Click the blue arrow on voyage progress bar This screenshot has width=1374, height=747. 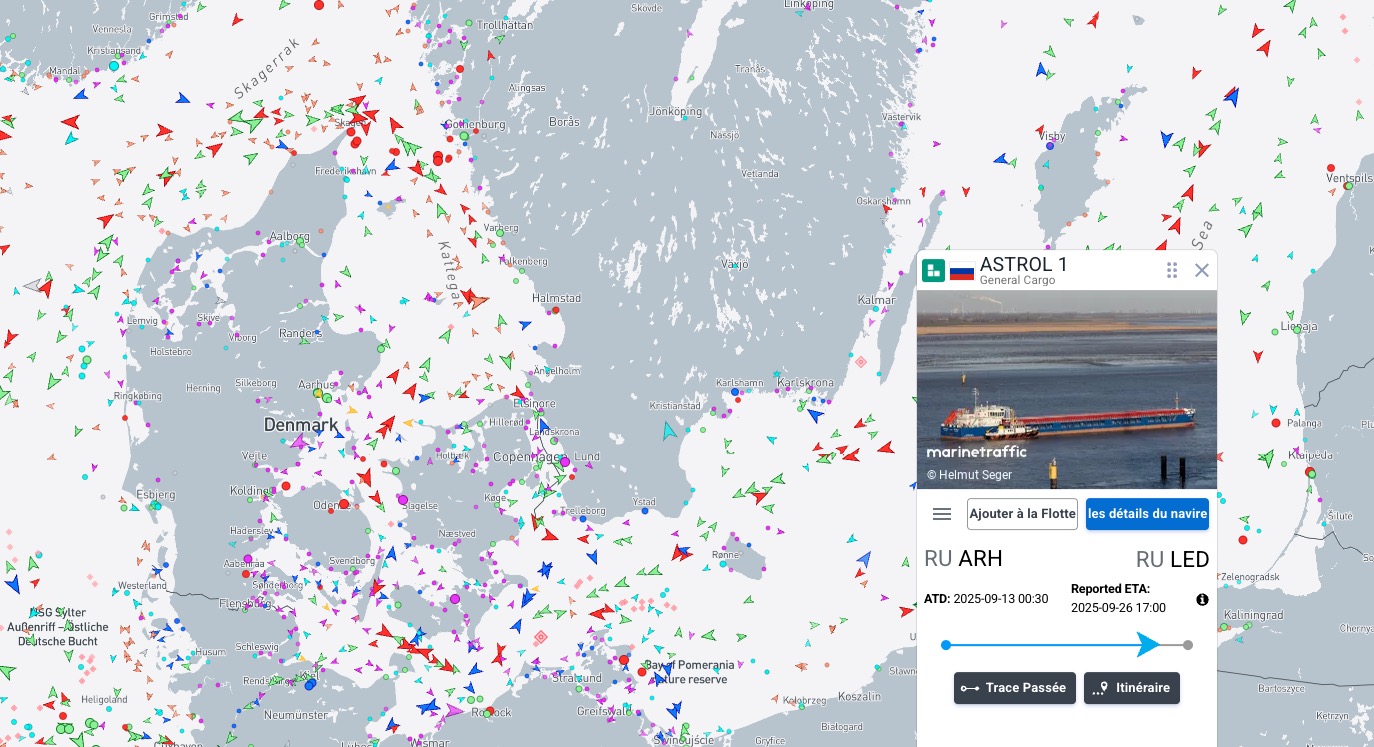(x=1148, y=645)
